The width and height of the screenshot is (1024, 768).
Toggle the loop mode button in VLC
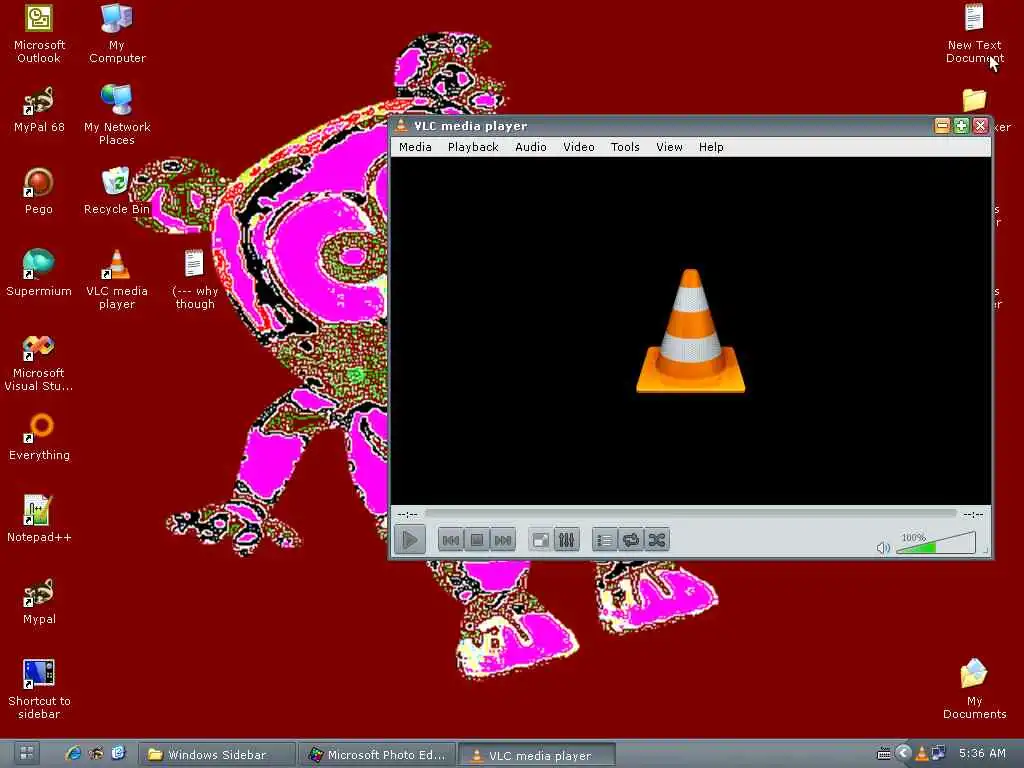[631, 540]
